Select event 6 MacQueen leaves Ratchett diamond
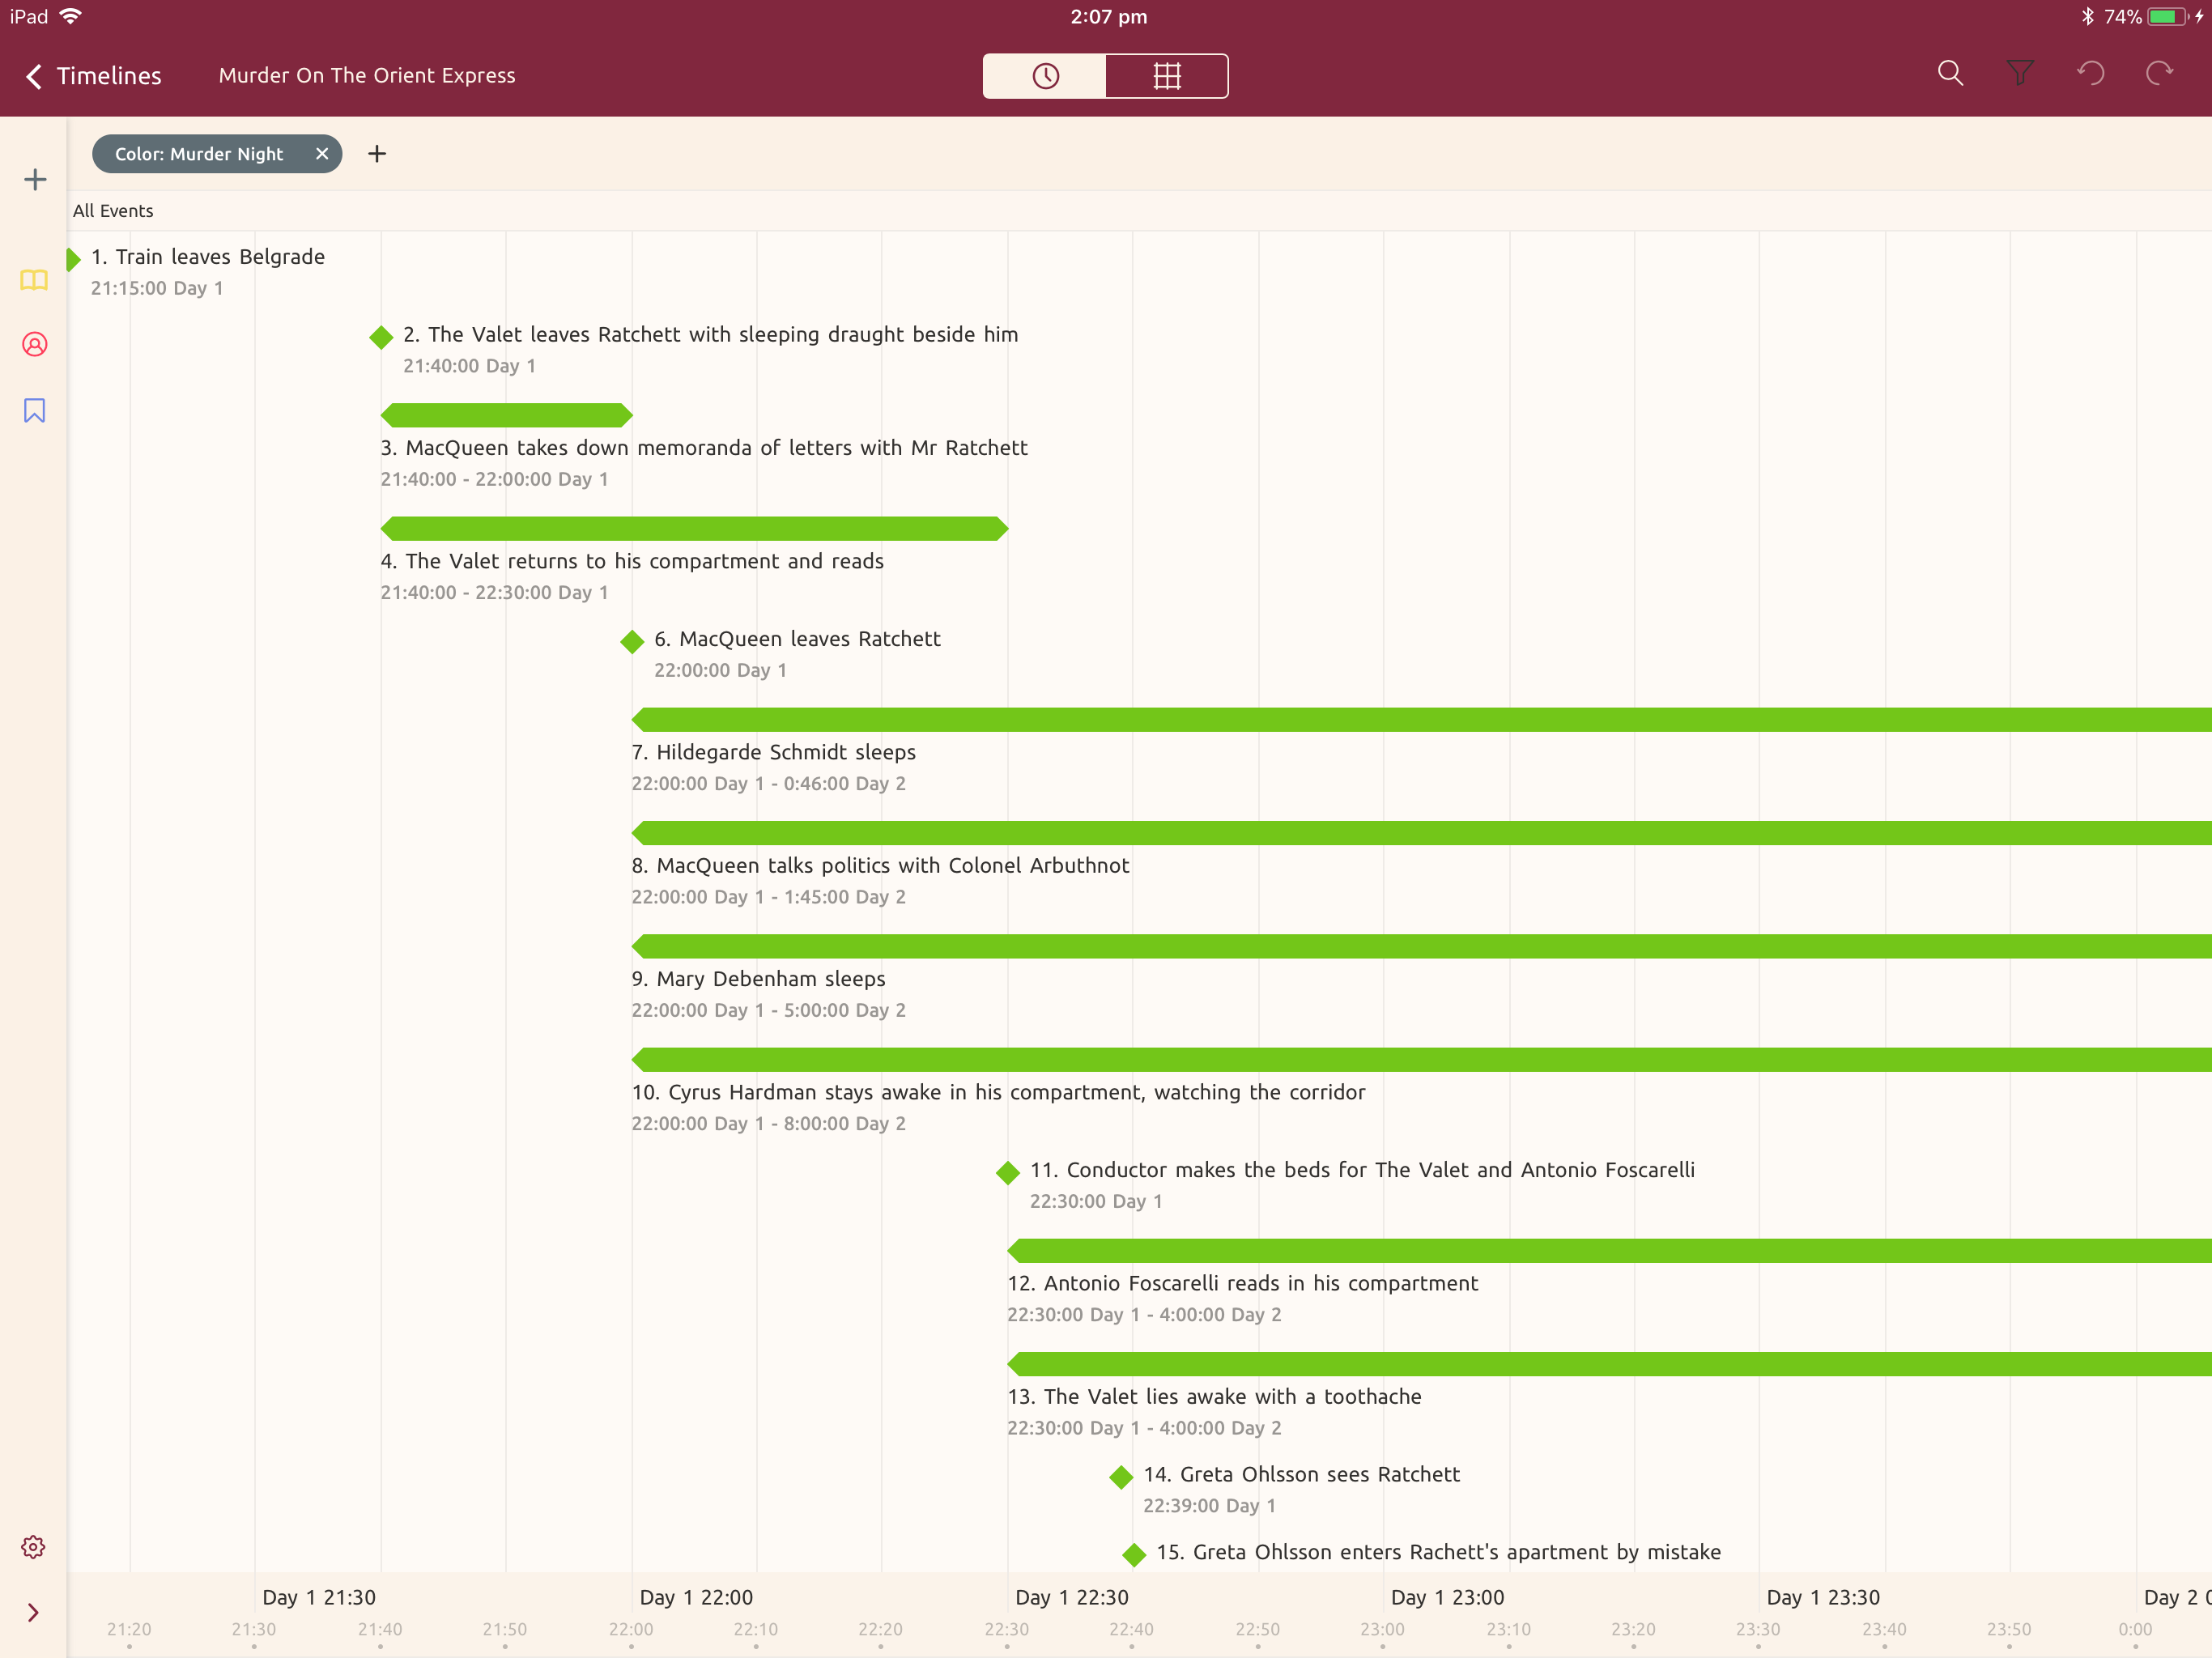Image resolution: width=2212 pixels, height=1658 pixels. [x=632, y=641]
